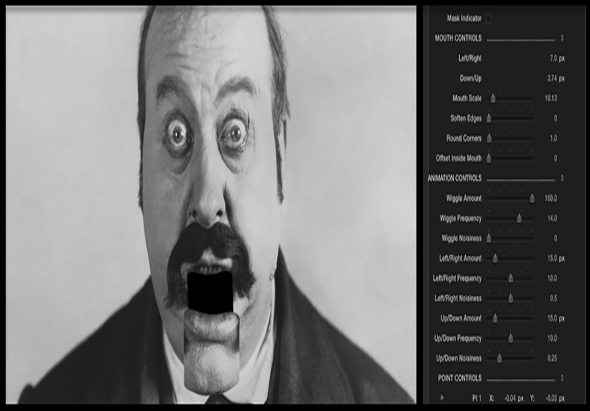590x411 pixels.
Task: Click the "Wiggle Frequency" parameter label
Action: tap(461, 218)
